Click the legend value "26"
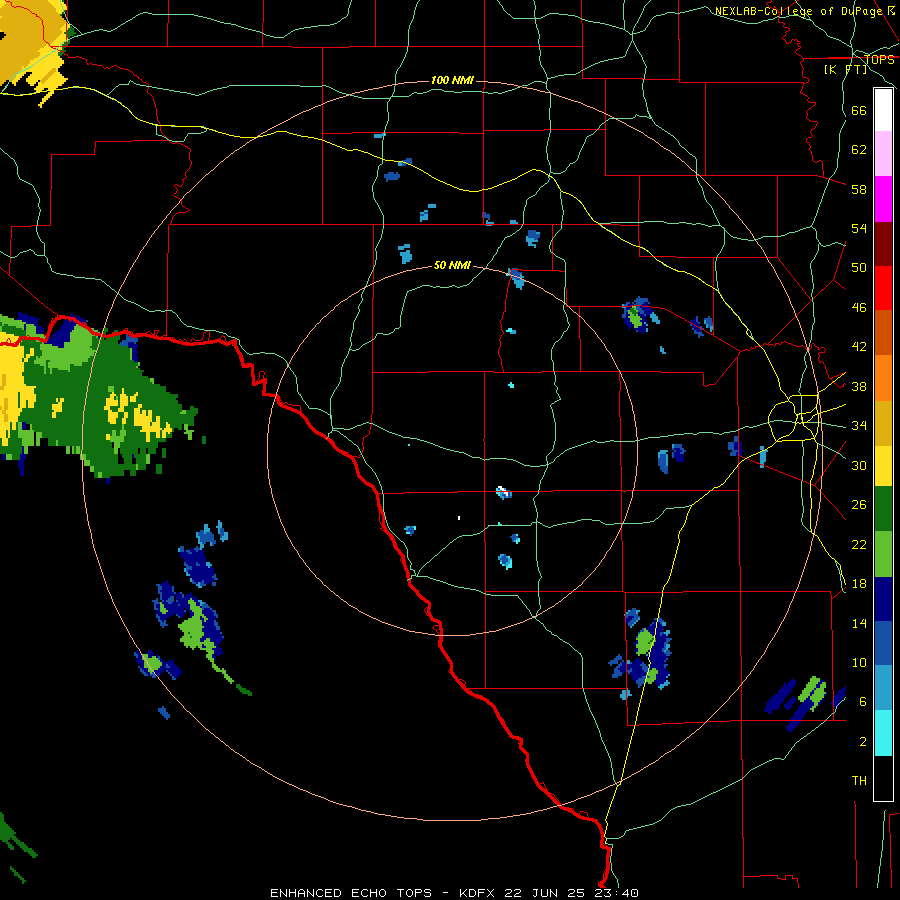The image size is (900, 900). tap(859, 505)
